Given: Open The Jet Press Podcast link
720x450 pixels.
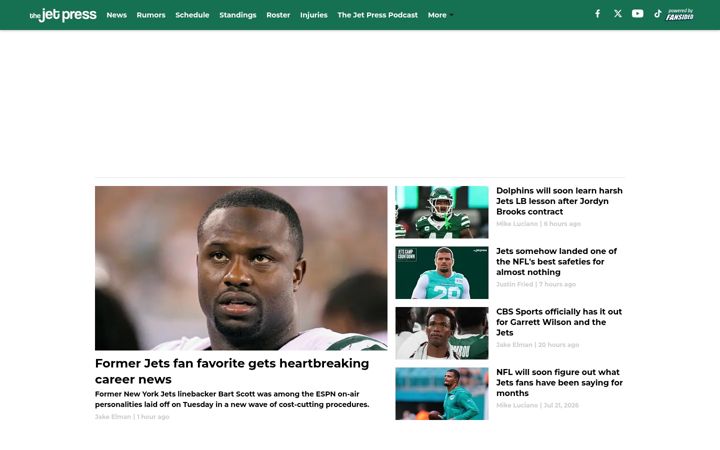Looking at the screenshot, I should pyautogui.click(x=377, y=15).
